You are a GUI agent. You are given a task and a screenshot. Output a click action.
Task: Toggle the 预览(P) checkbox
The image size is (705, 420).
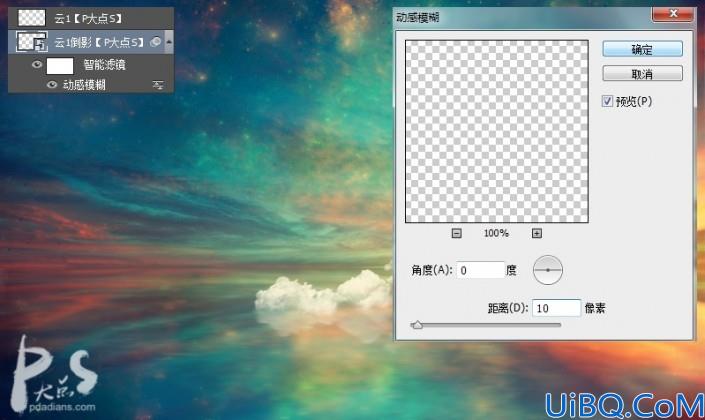[607, 101]
